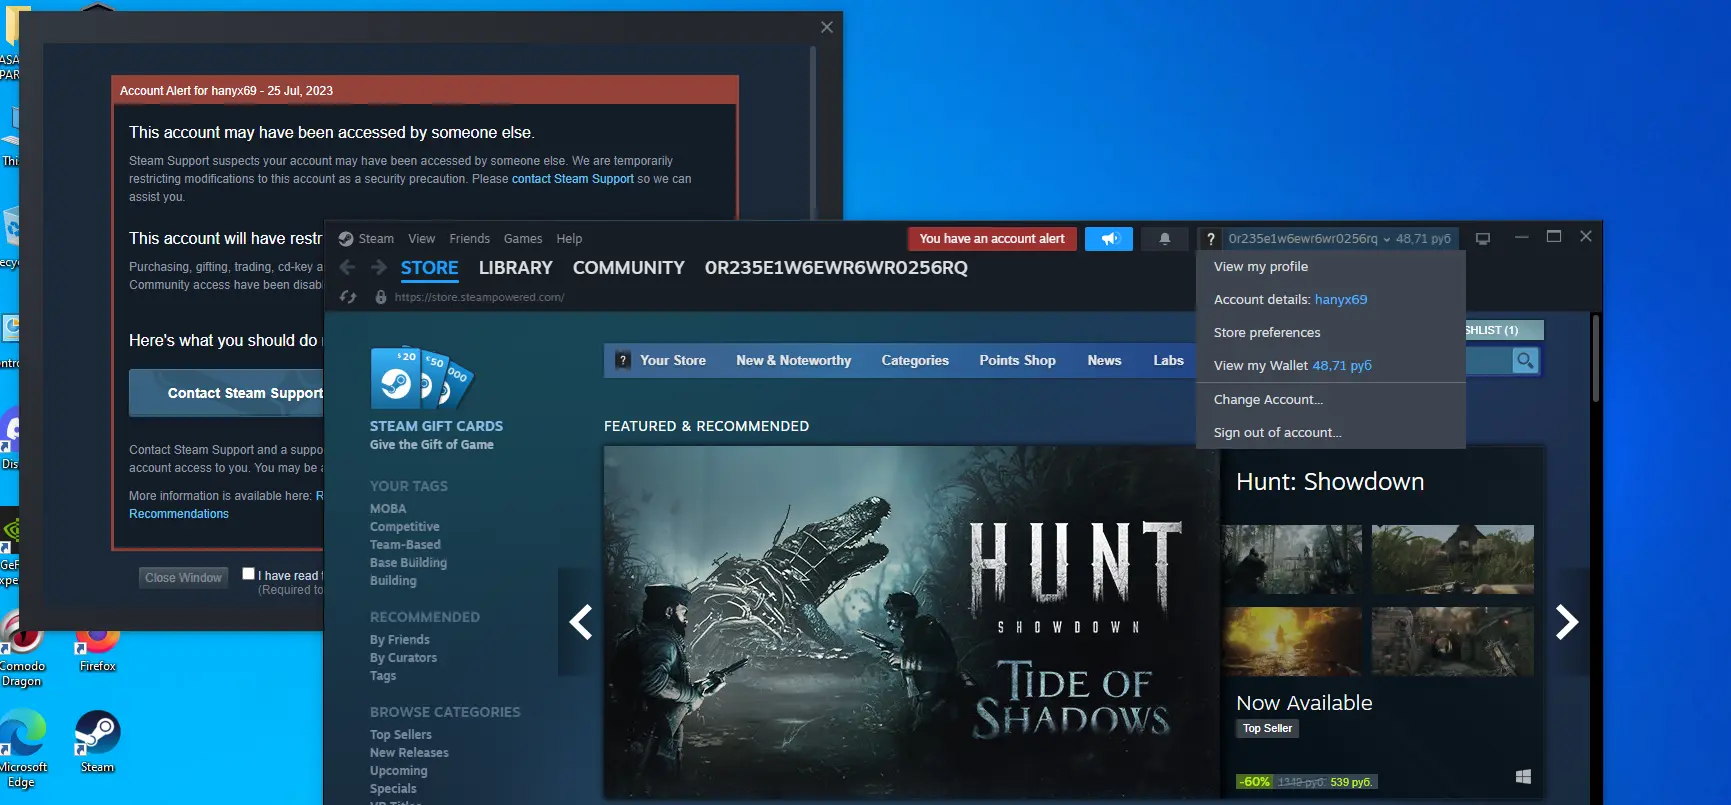This screenshot has height=805, width=1731.
Task: Click the alert window vertical scrollbar
Action: (x=813, y=130)
